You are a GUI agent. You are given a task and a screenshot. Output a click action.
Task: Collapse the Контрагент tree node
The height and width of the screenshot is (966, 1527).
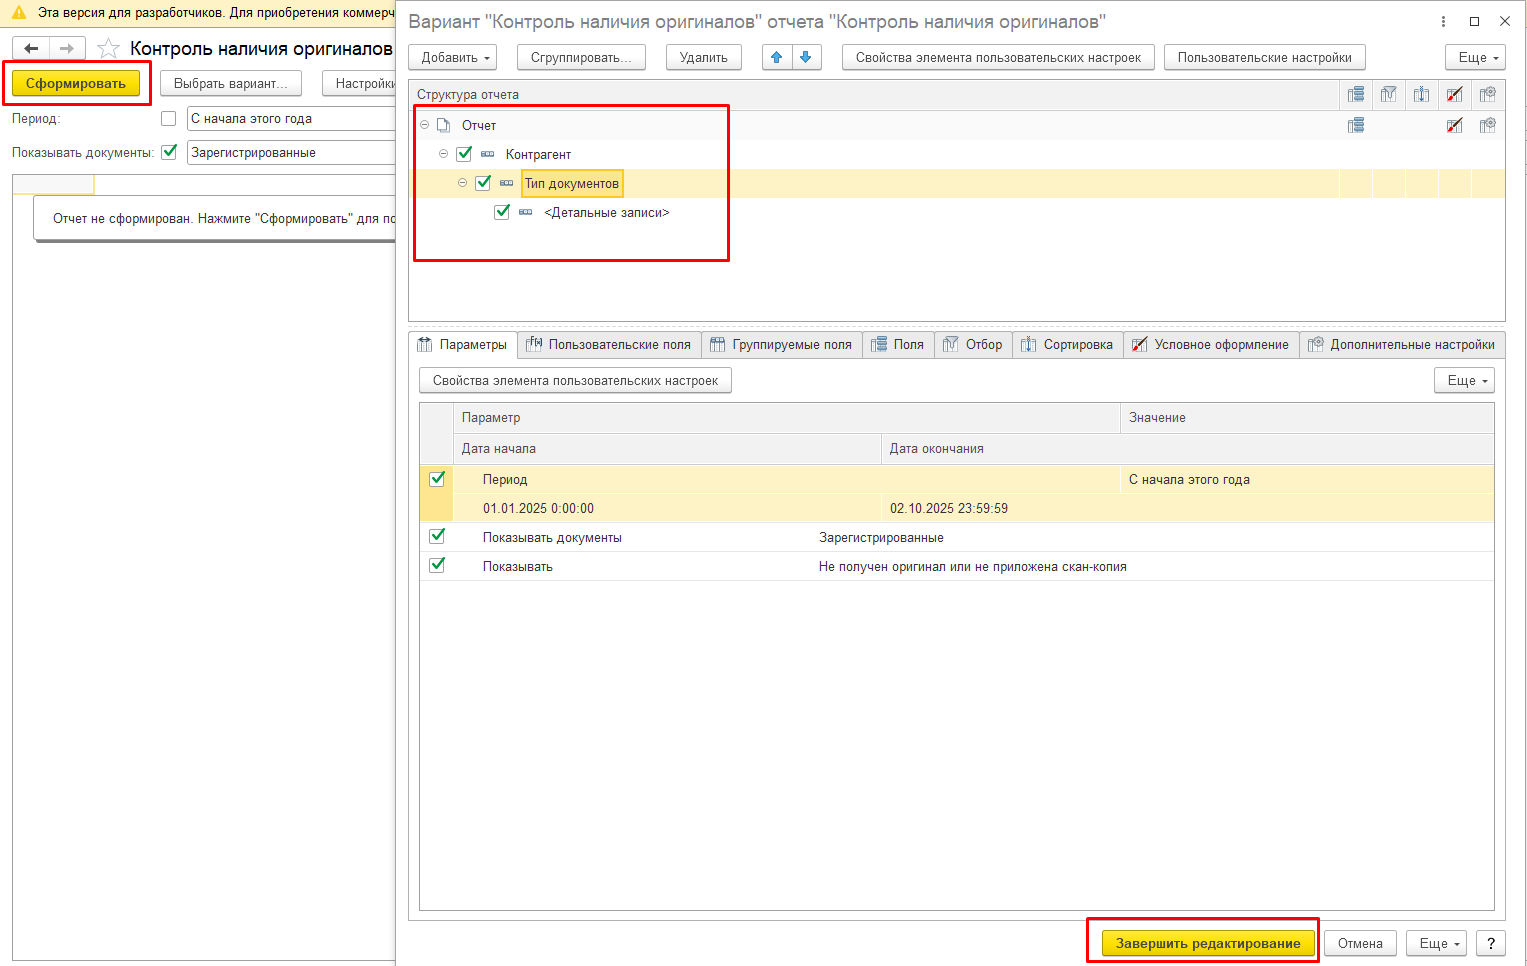pyautogui.click(x=444, y=154)
